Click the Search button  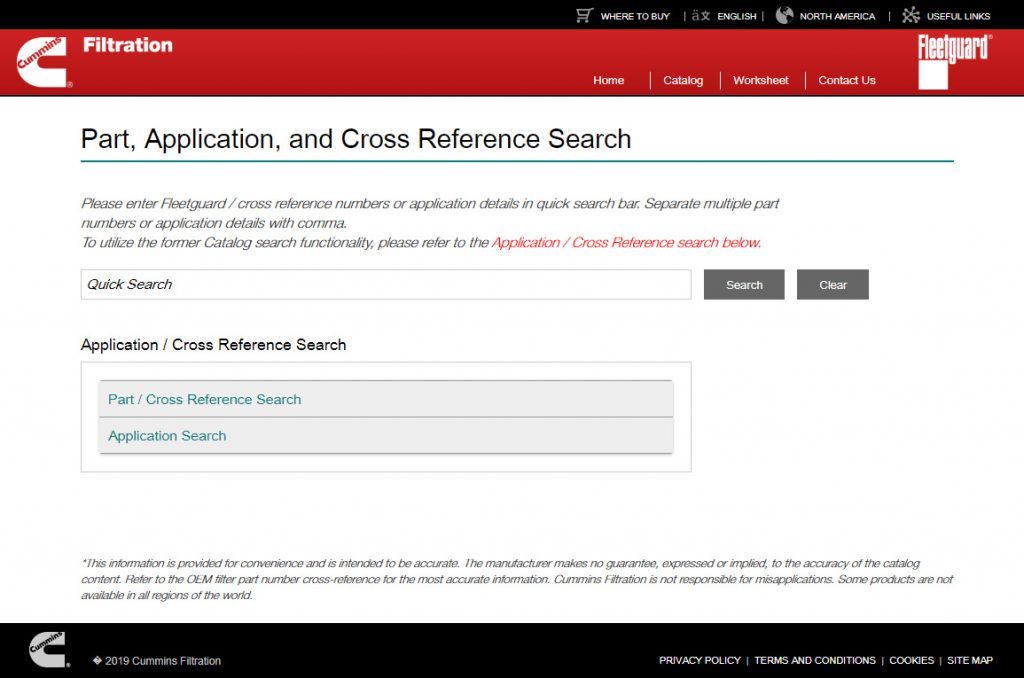744,285
